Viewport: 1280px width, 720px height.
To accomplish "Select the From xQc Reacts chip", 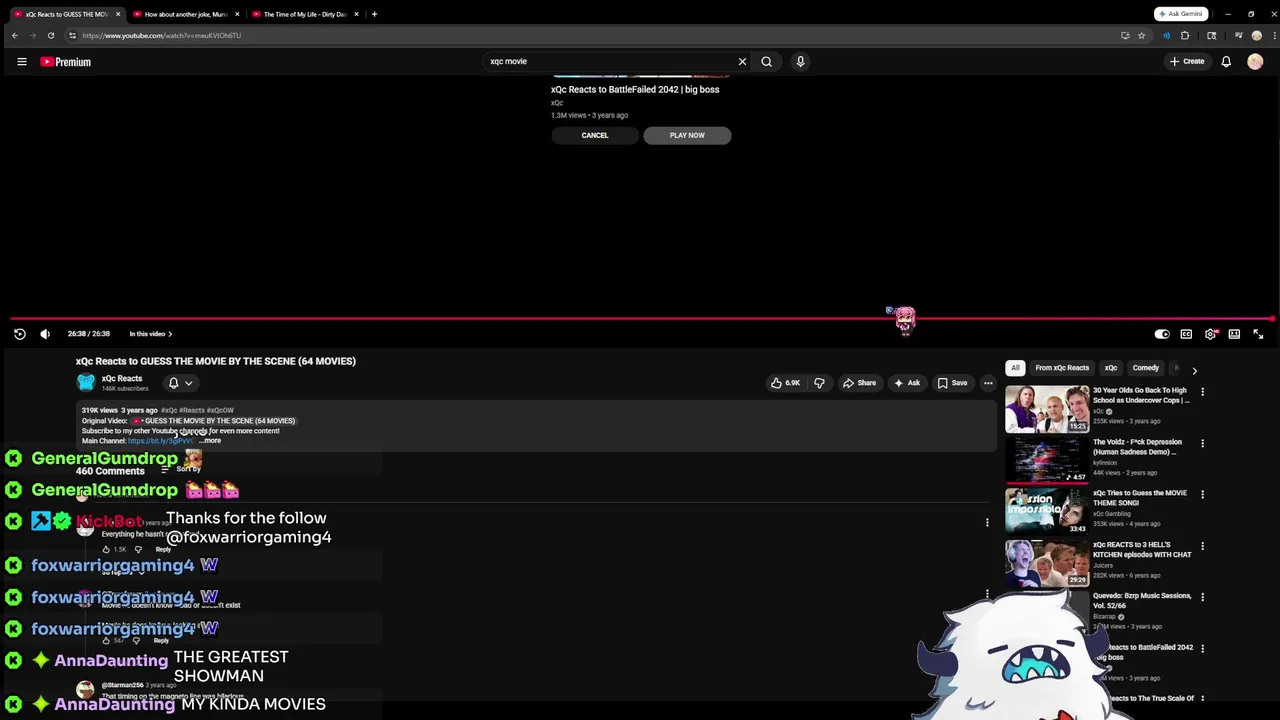I will [x=1062, y=368].
